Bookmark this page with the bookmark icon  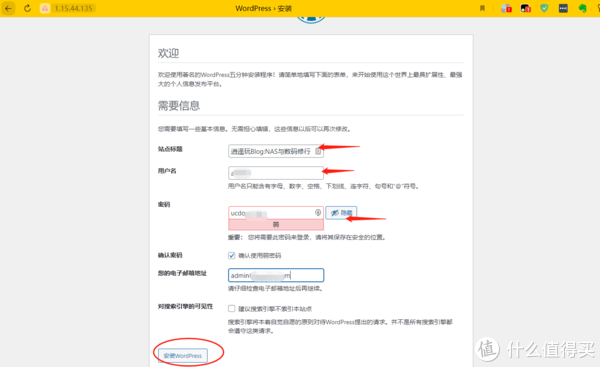click(482, 8)
